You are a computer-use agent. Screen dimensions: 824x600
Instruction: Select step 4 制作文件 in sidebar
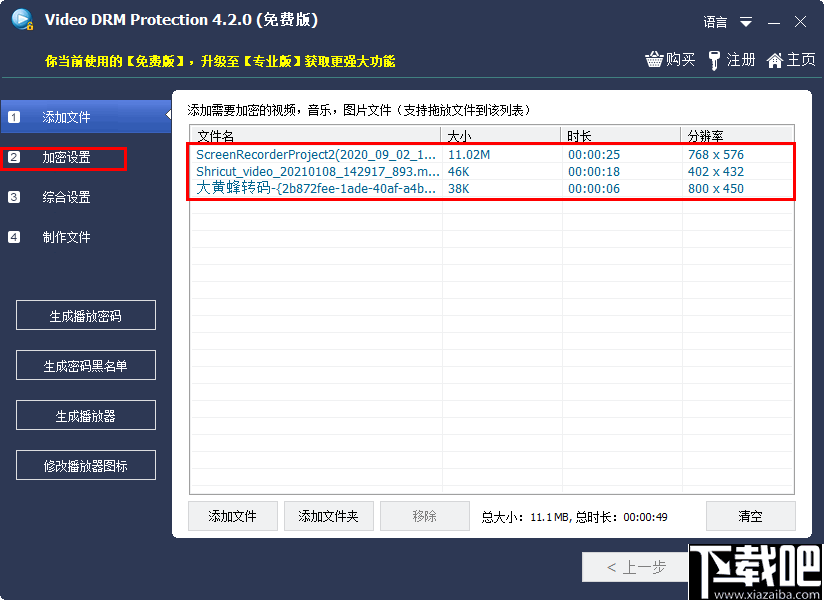click(x=60, y=237)
